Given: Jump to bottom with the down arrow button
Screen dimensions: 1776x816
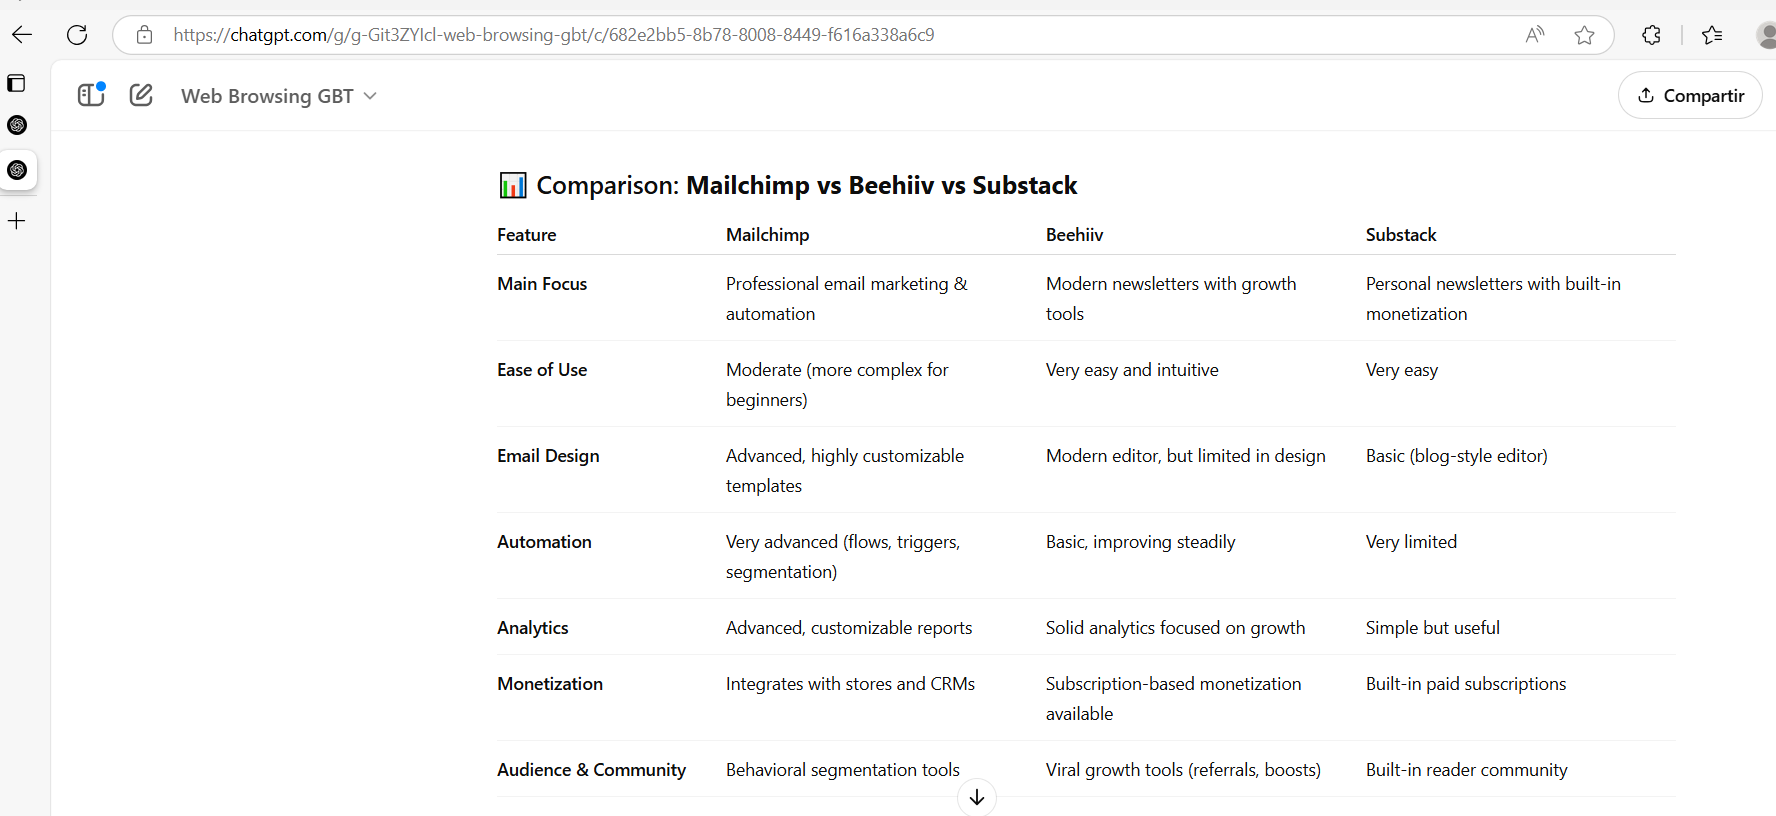Looking at the screenshot, I should click(x=977, y=797).
